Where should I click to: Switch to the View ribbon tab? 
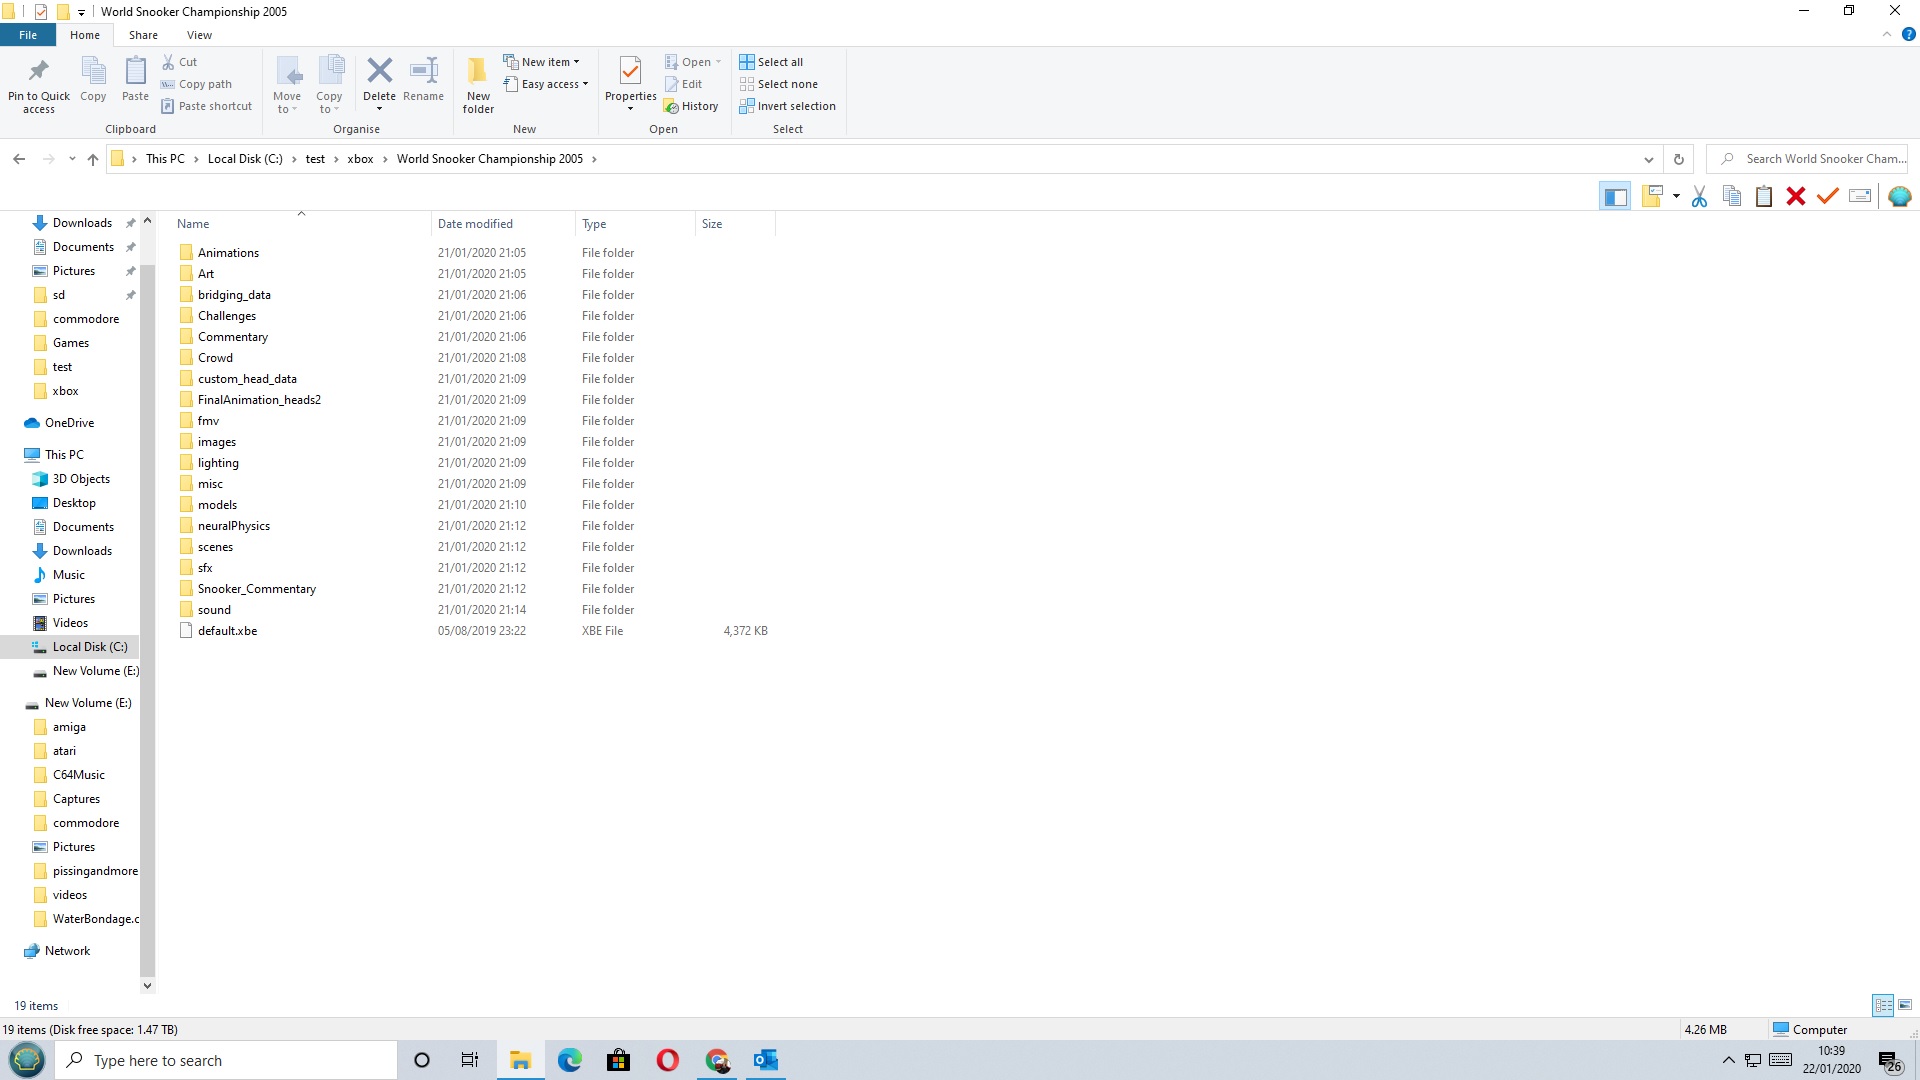[199, 35]
